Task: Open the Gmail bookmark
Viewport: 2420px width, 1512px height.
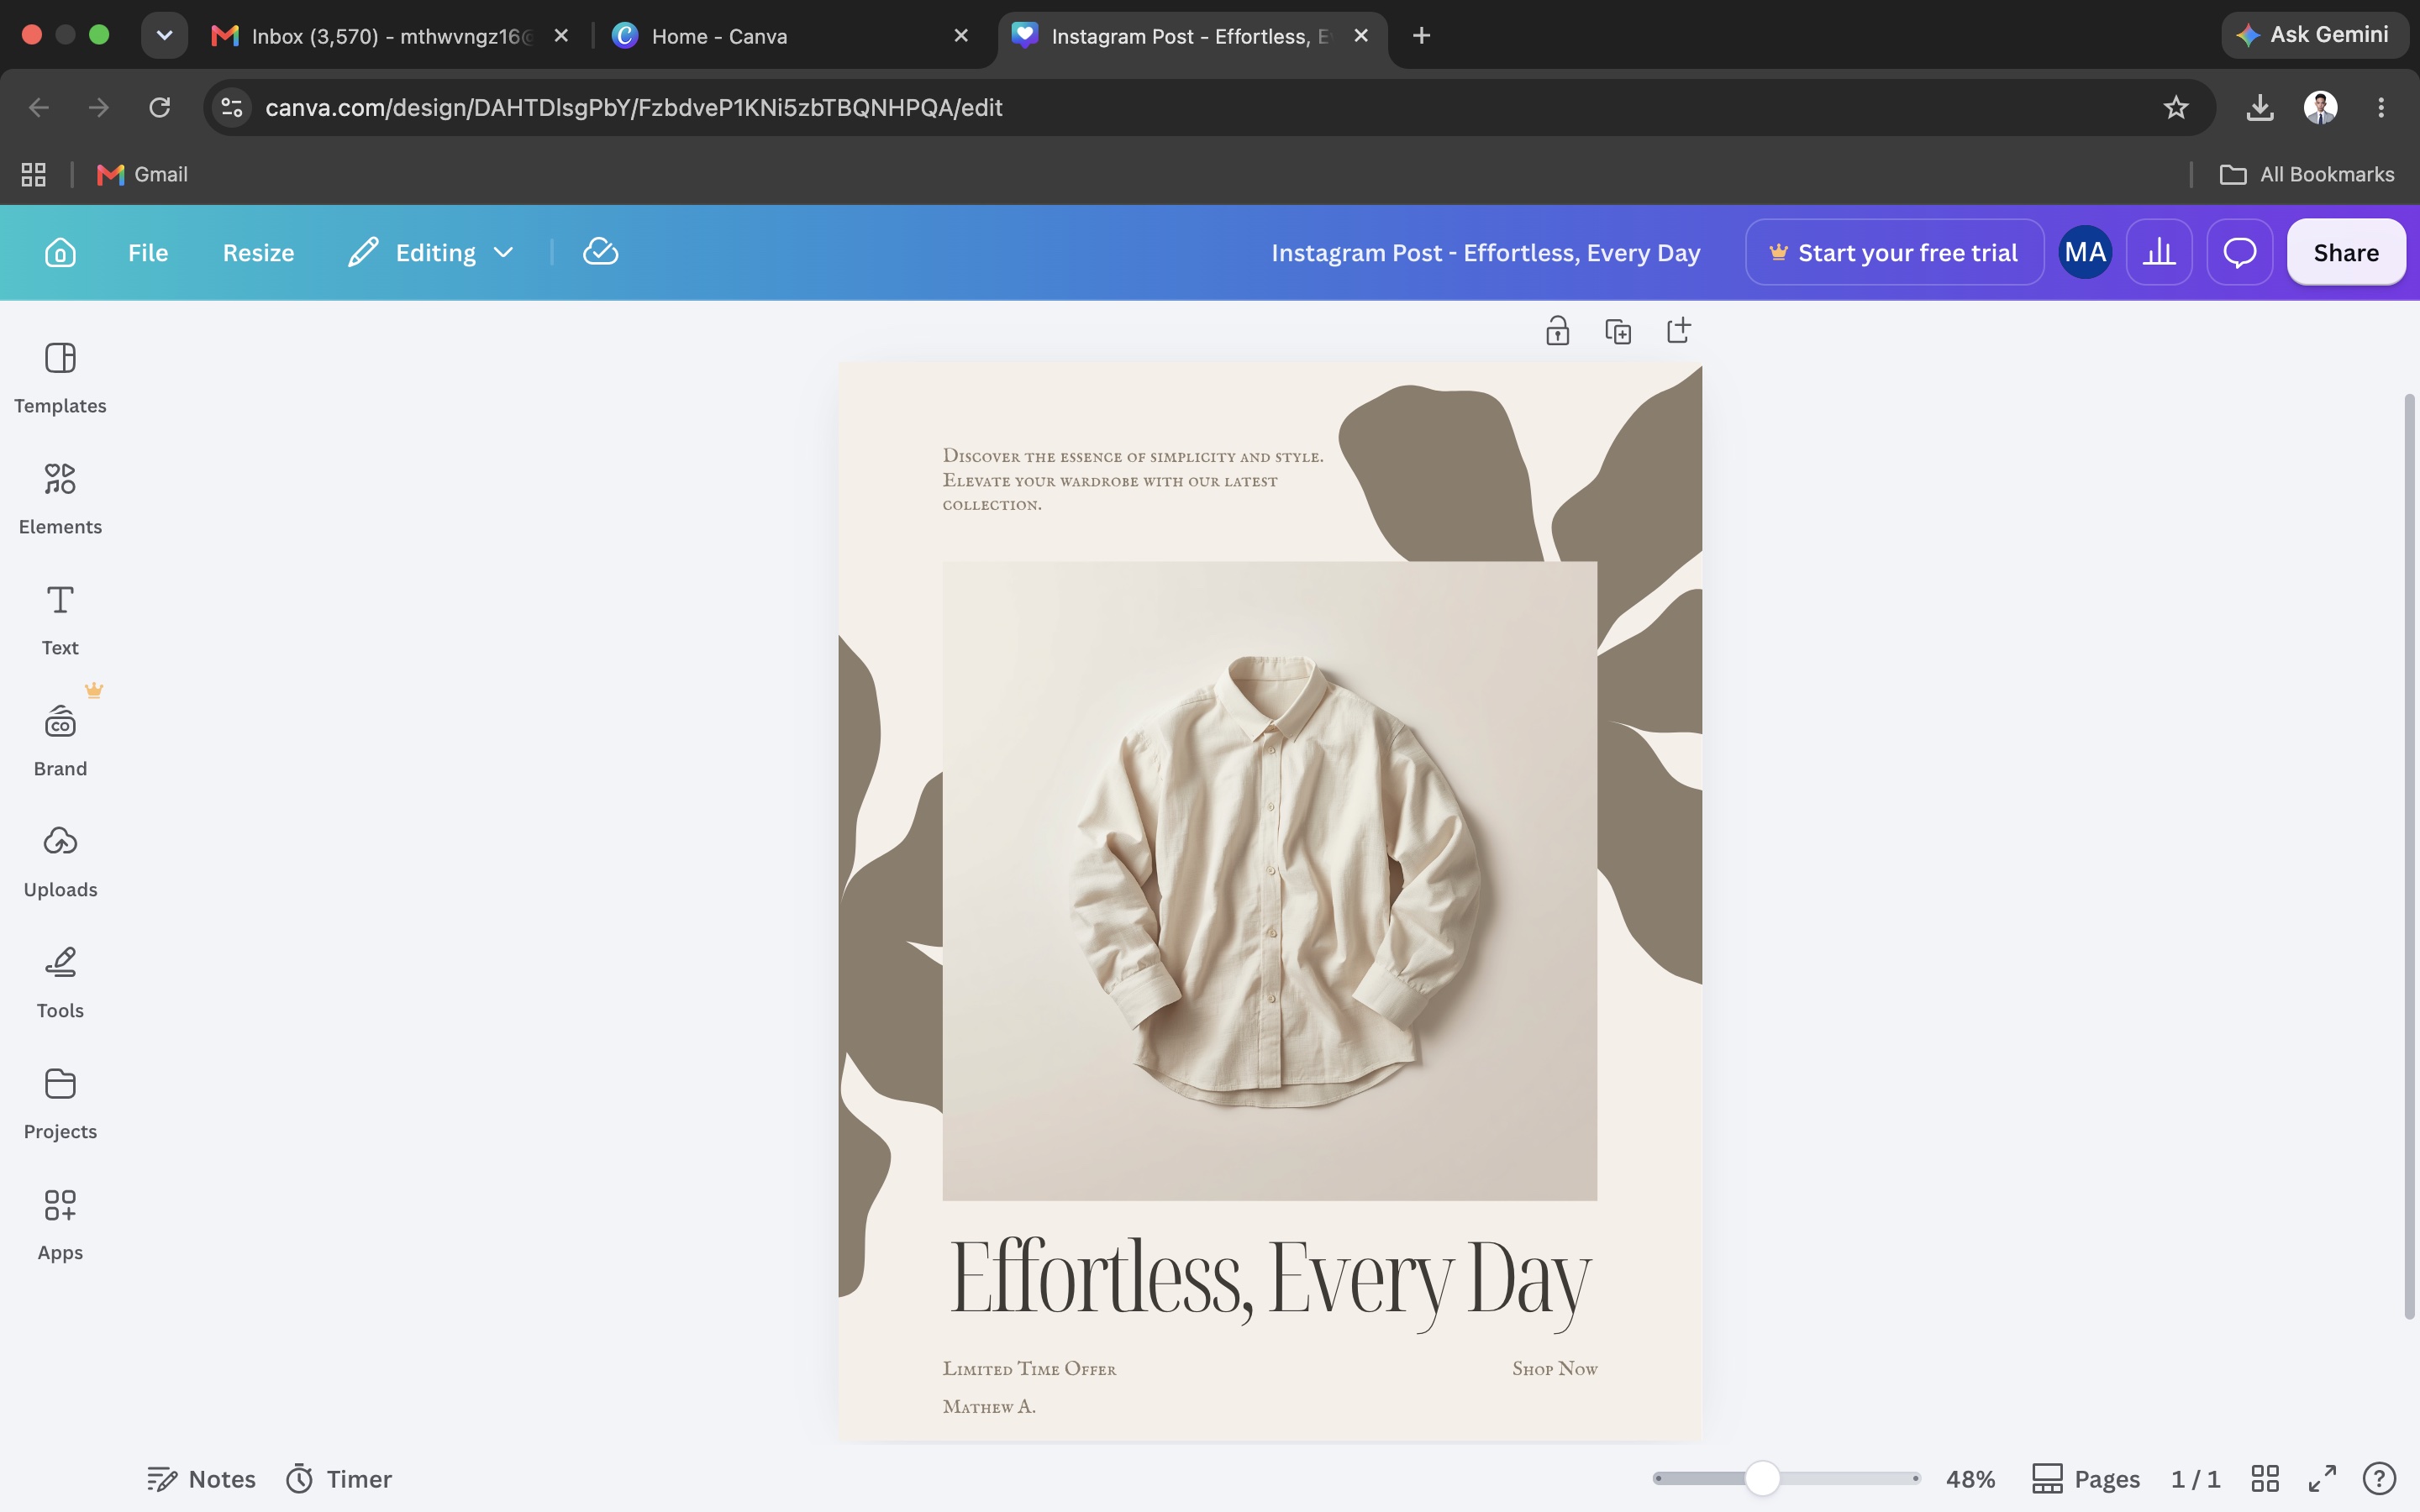Action: (142, 174)
